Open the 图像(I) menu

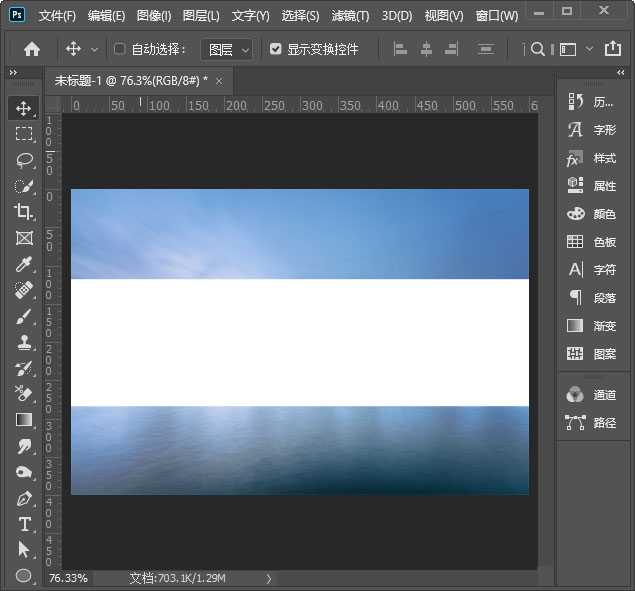pyautogui.click(x=153, y=16)
